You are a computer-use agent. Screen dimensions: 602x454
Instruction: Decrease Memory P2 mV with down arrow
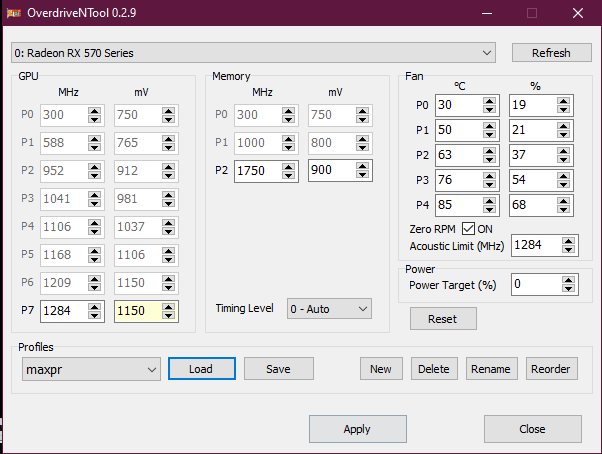click(362, 174)
